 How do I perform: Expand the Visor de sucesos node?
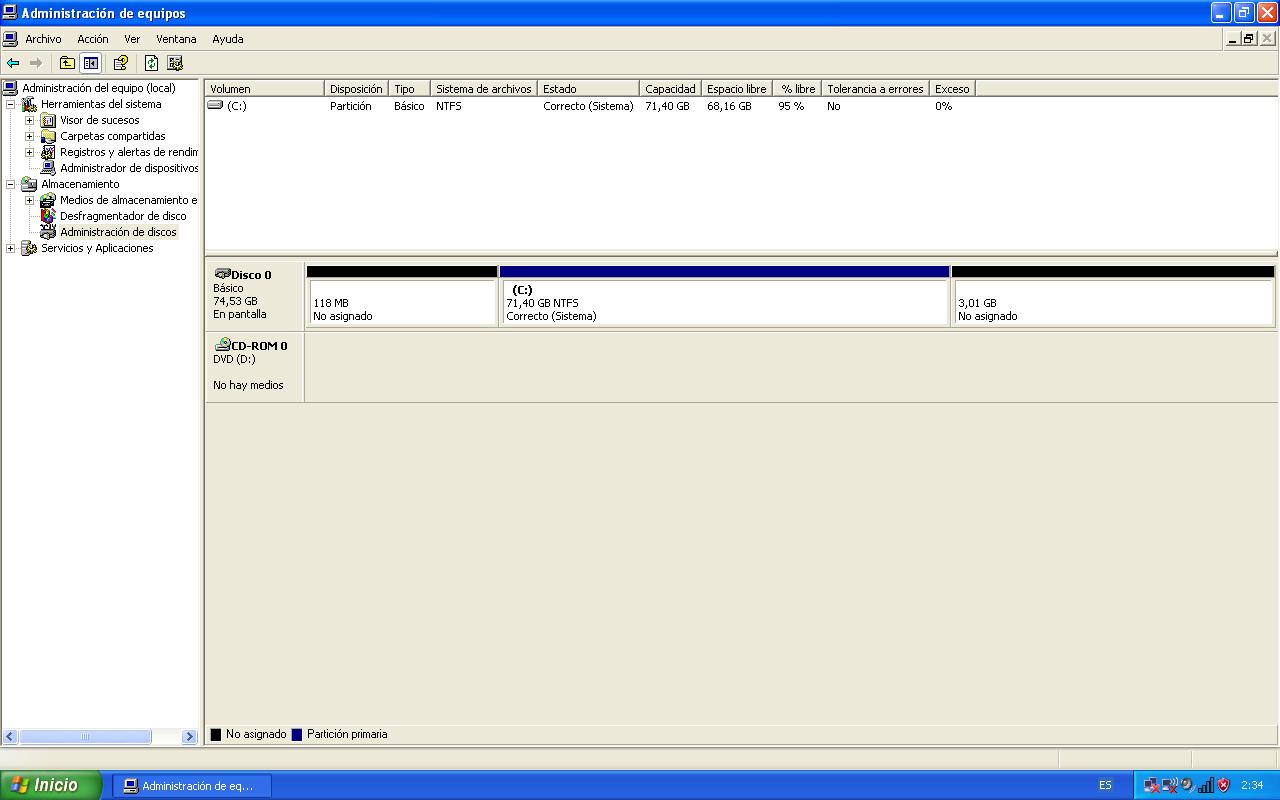coord(30,120)
